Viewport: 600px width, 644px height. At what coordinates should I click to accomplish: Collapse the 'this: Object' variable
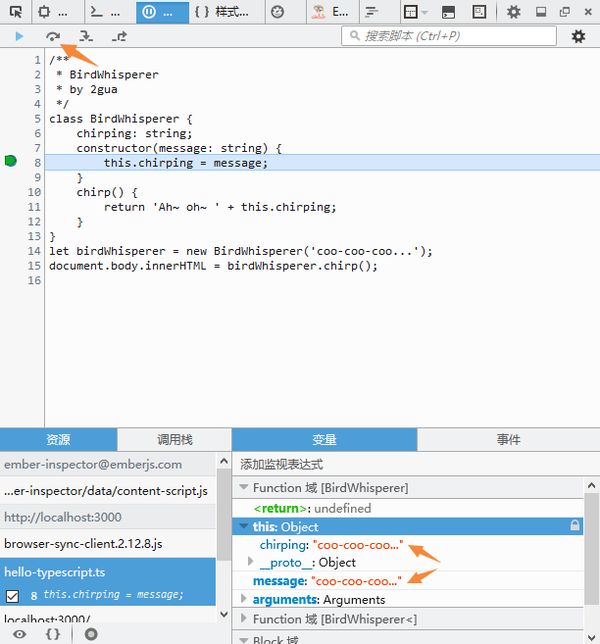[x=244, y=526]
